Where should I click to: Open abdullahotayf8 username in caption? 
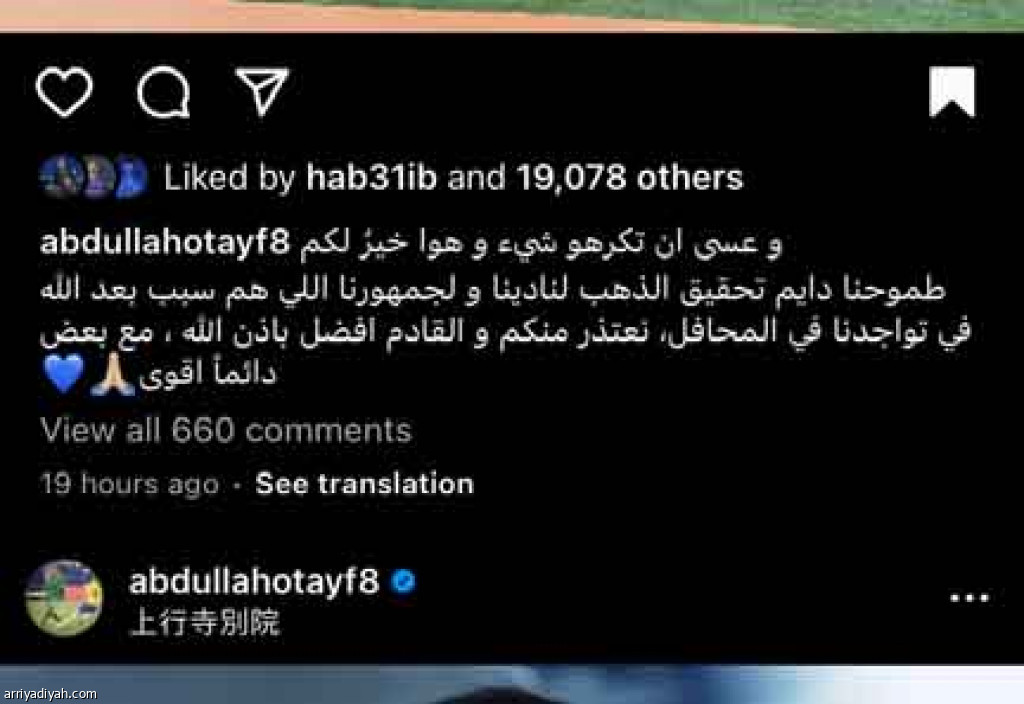(x=165, y=243)
